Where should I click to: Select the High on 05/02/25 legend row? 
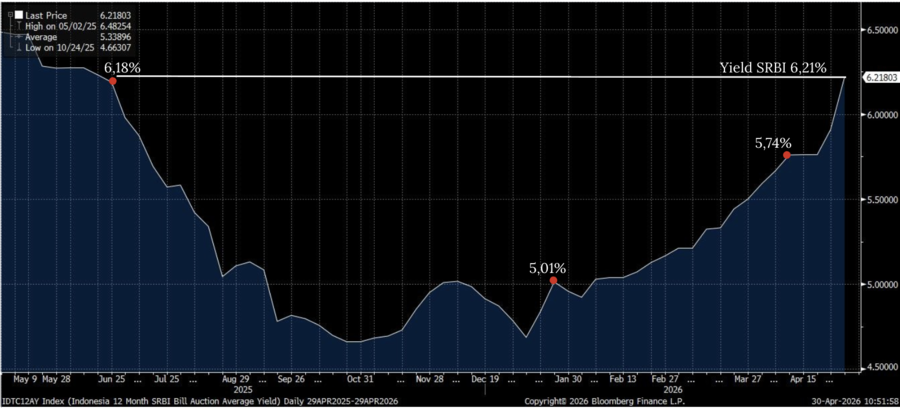coord(58,26)
